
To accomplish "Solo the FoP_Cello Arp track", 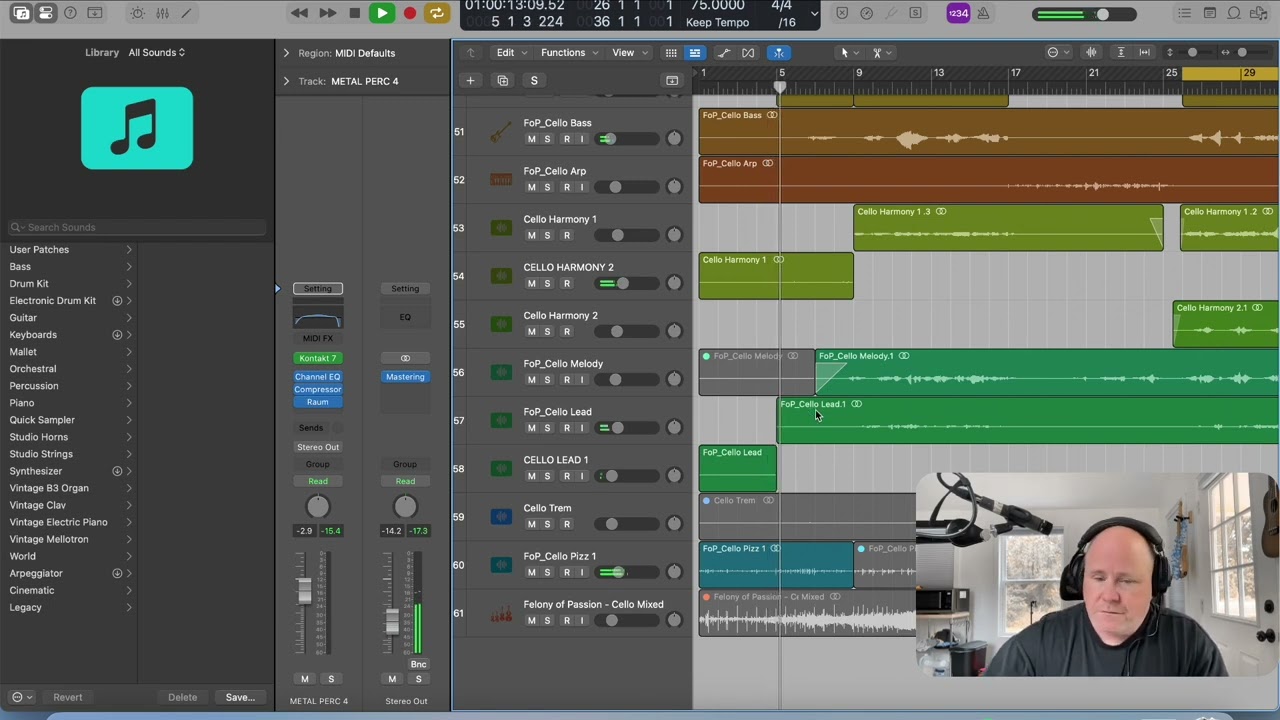I will pyautogui.click(x=547, y=187).
